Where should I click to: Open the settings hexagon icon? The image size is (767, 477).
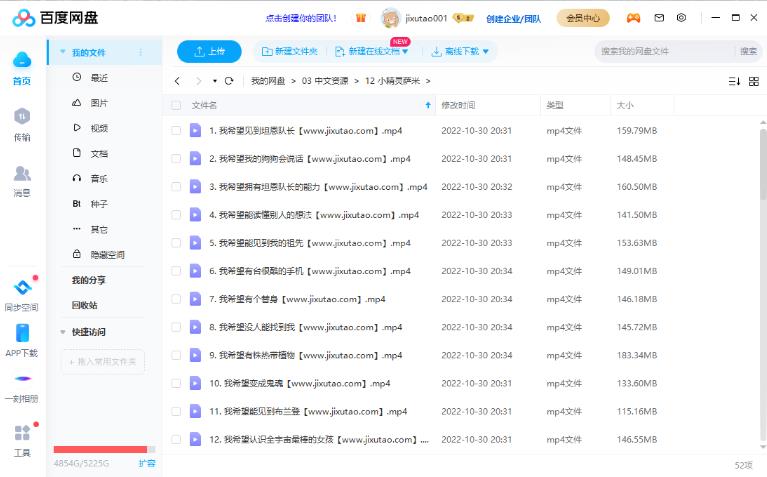point(681,18)
